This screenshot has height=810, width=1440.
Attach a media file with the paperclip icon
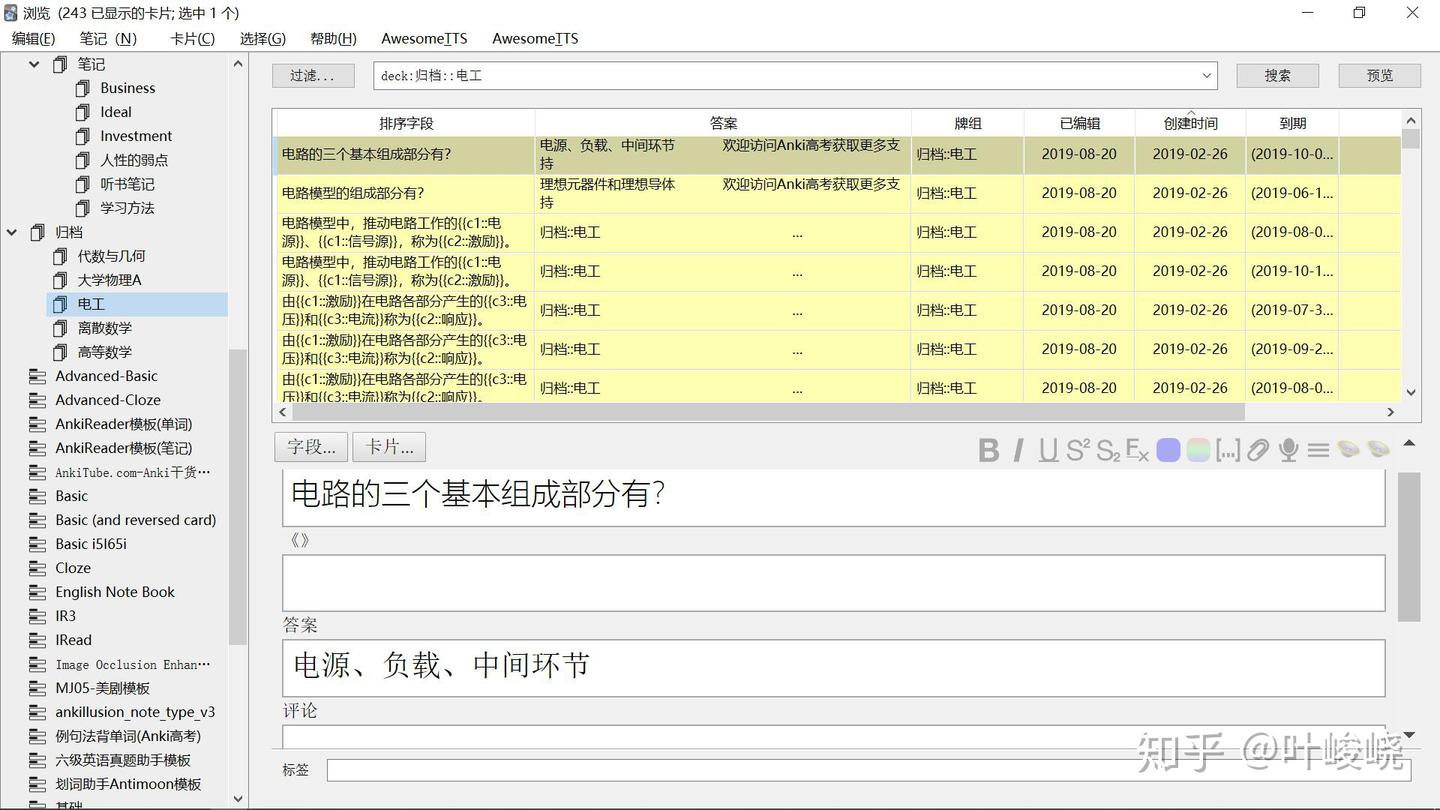coord(1258,450)
